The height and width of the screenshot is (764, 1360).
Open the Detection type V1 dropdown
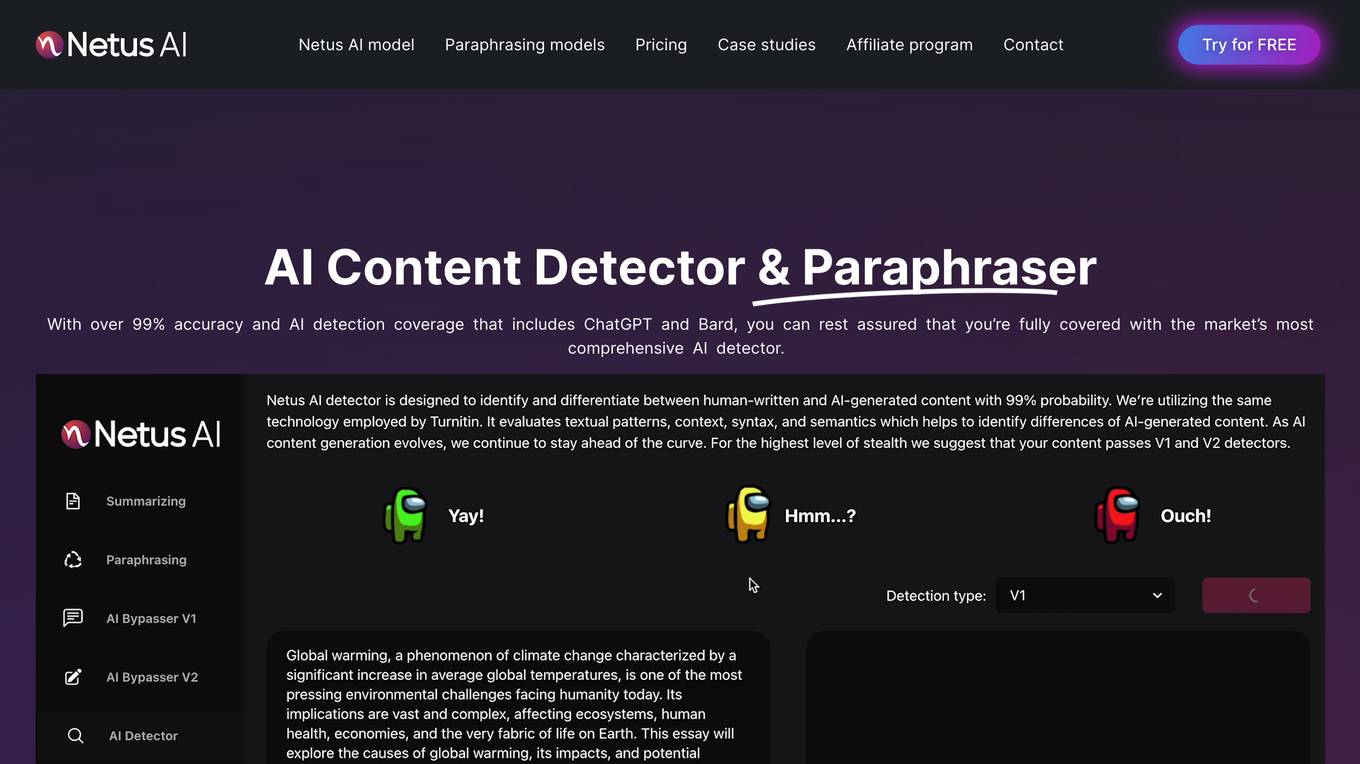tap(1085, 595)
